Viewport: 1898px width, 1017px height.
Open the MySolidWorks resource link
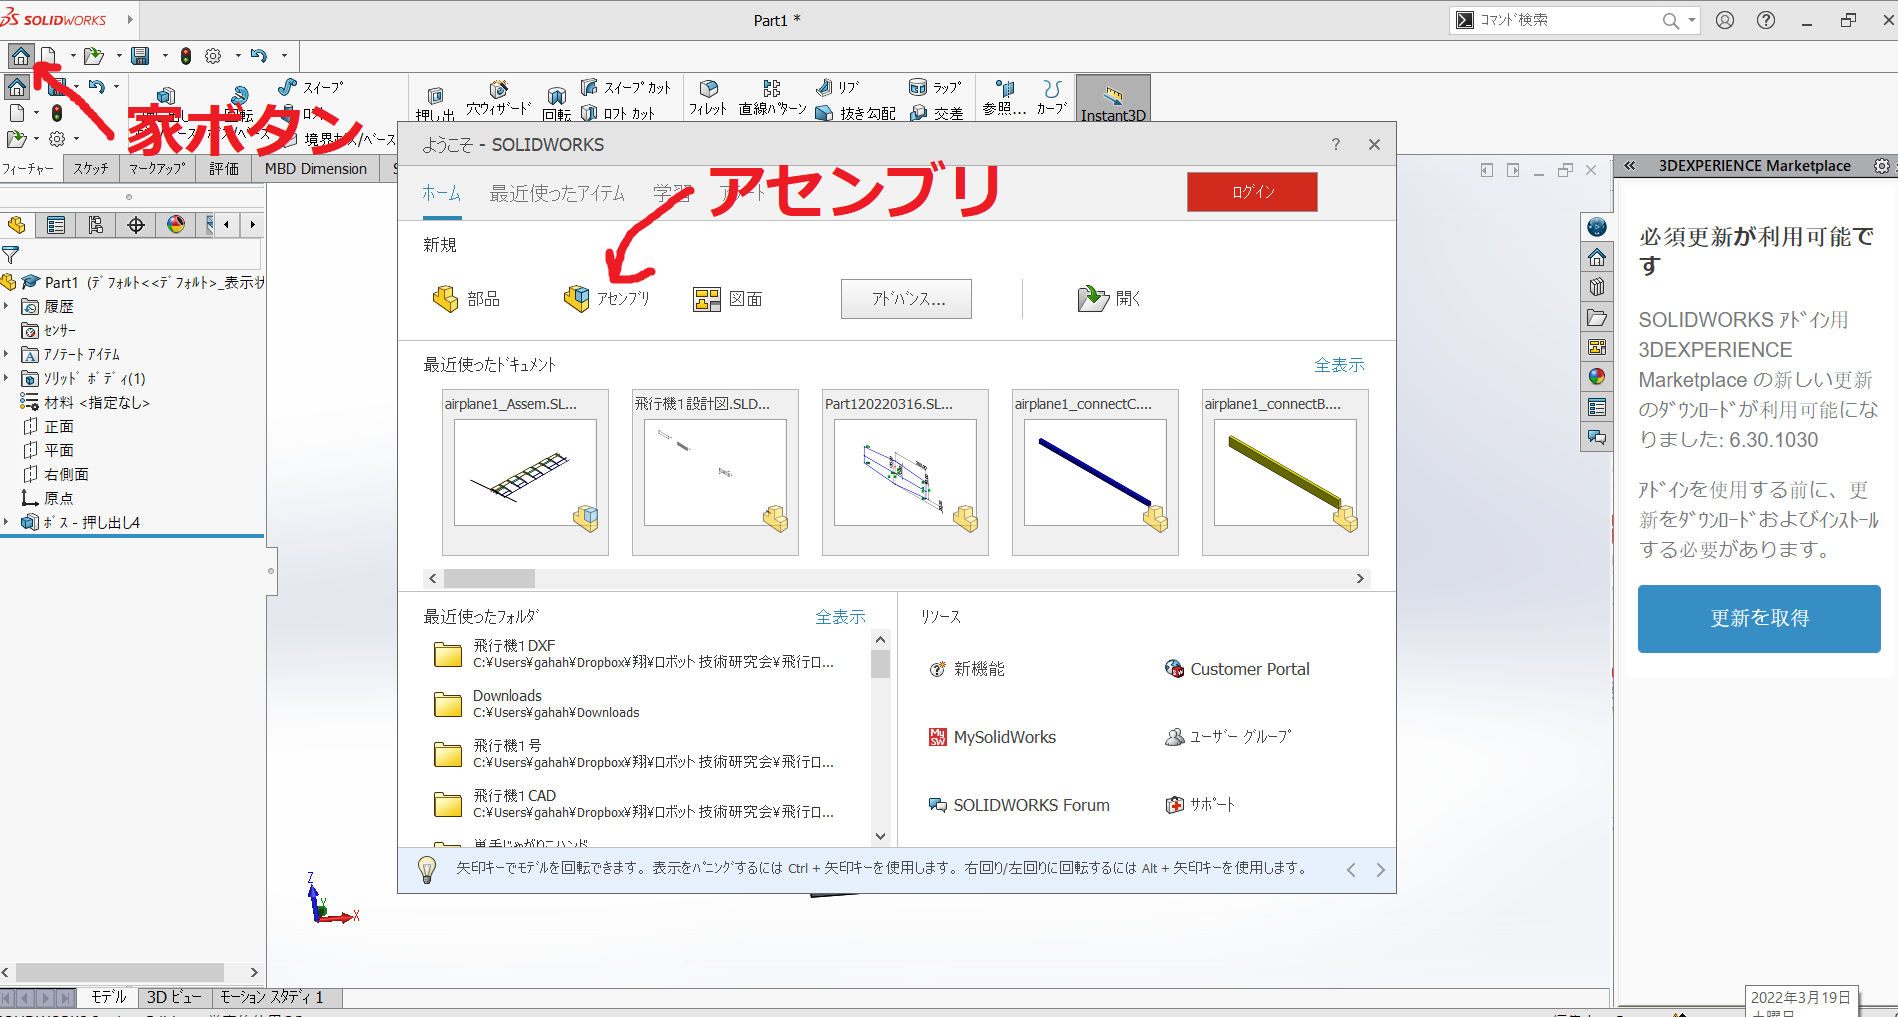point(992,737)
